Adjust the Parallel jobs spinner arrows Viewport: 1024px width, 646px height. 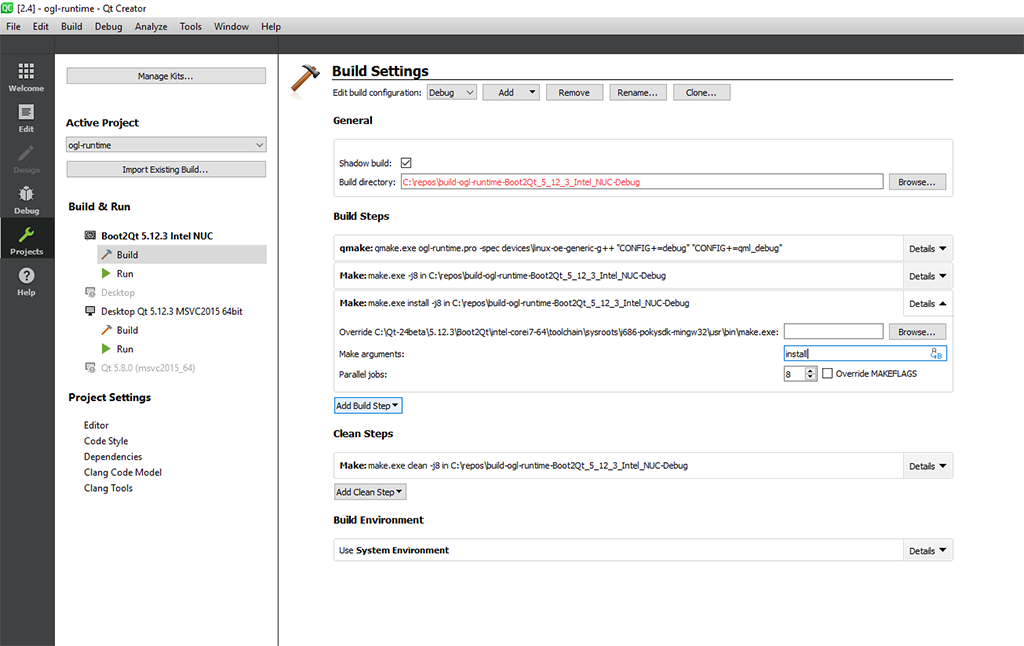pyautogui.click(x=811, y=374)
